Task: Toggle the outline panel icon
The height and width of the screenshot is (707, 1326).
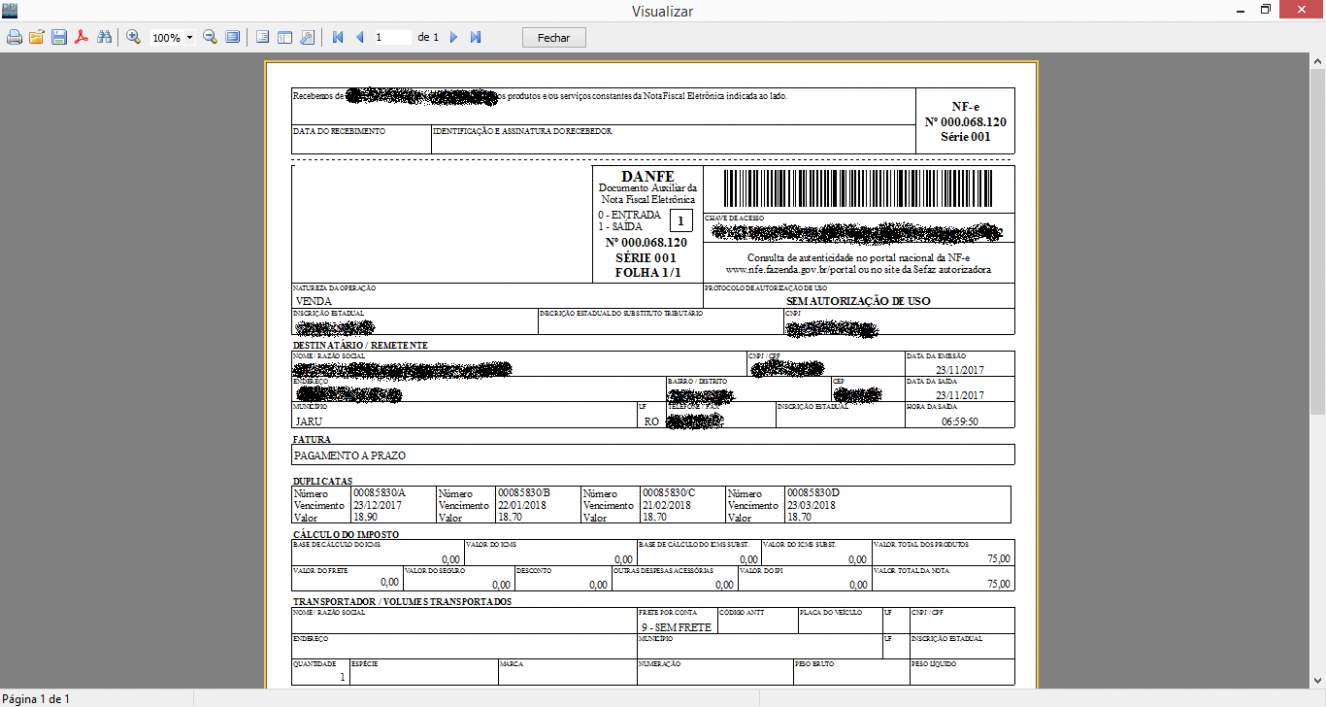Action: click(262, 37)
